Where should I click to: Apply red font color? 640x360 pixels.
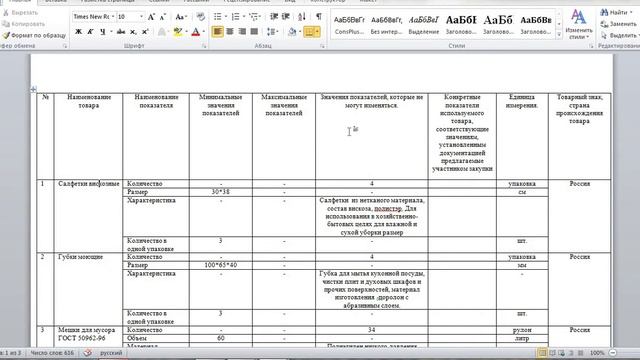(196, 31)
